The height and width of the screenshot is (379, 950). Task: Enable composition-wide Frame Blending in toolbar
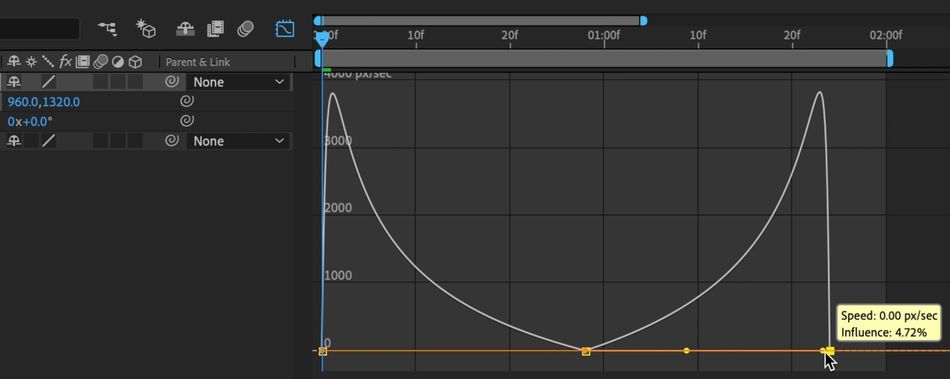coord(215,28)
